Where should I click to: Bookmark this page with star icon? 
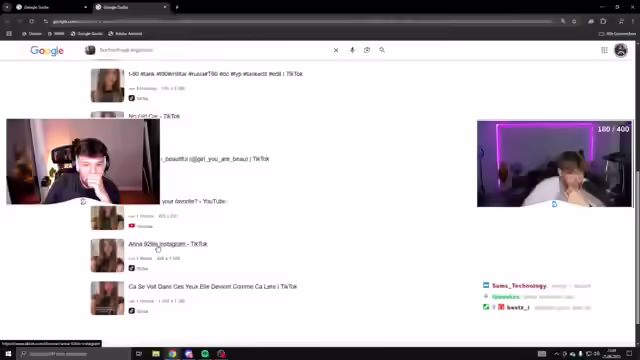[574, 21]
